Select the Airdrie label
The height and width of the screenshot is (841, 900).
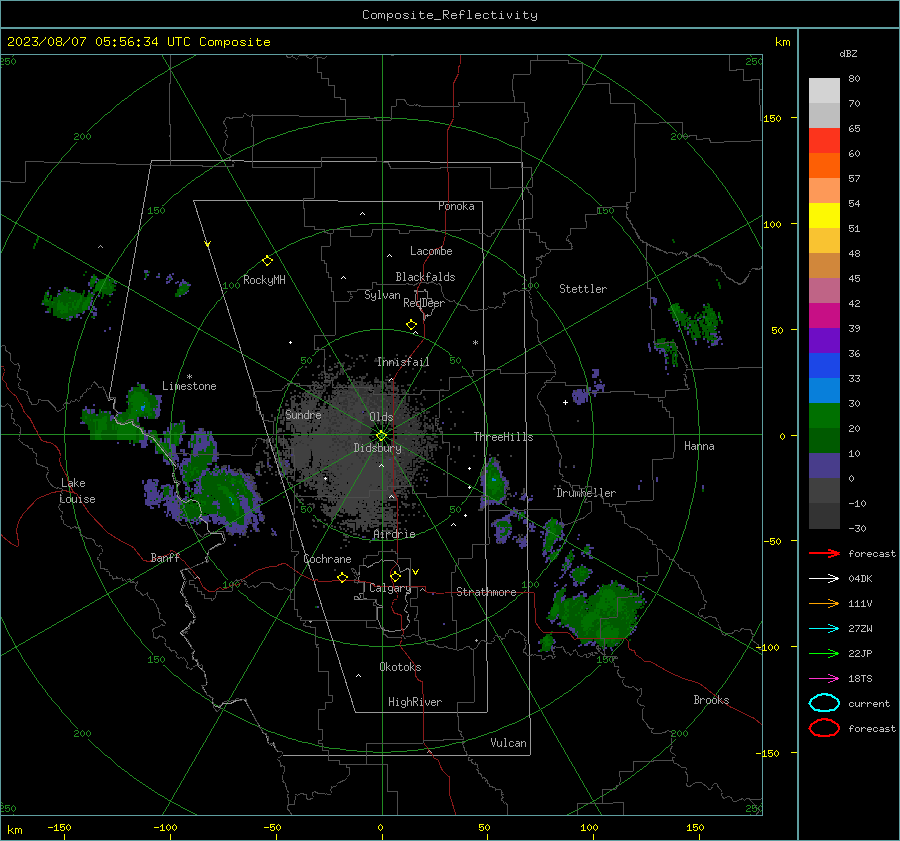click(394, 534)
